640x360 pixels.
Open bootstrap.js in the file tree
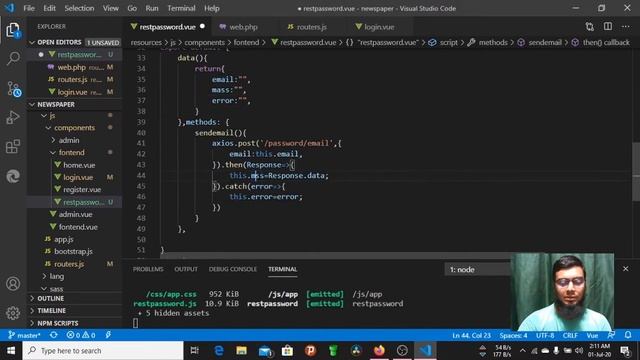73,251
